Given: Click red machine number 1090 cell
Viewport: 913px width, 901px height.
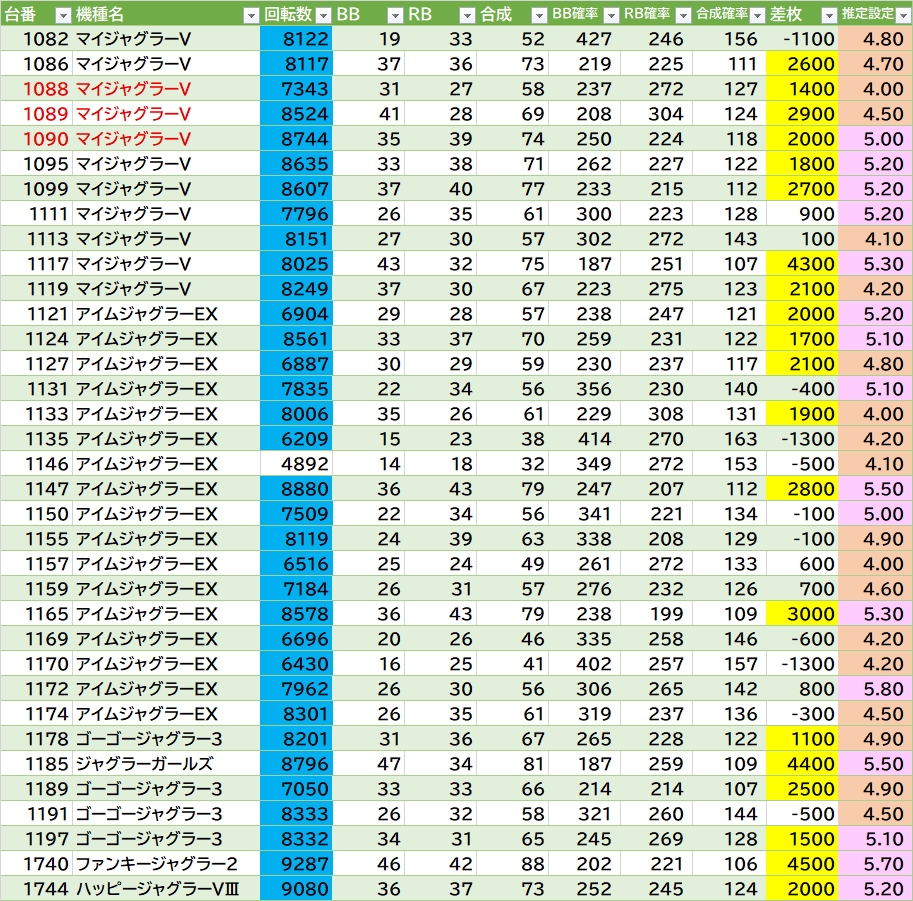Looking at the screenshot, I should pos(37,139).
